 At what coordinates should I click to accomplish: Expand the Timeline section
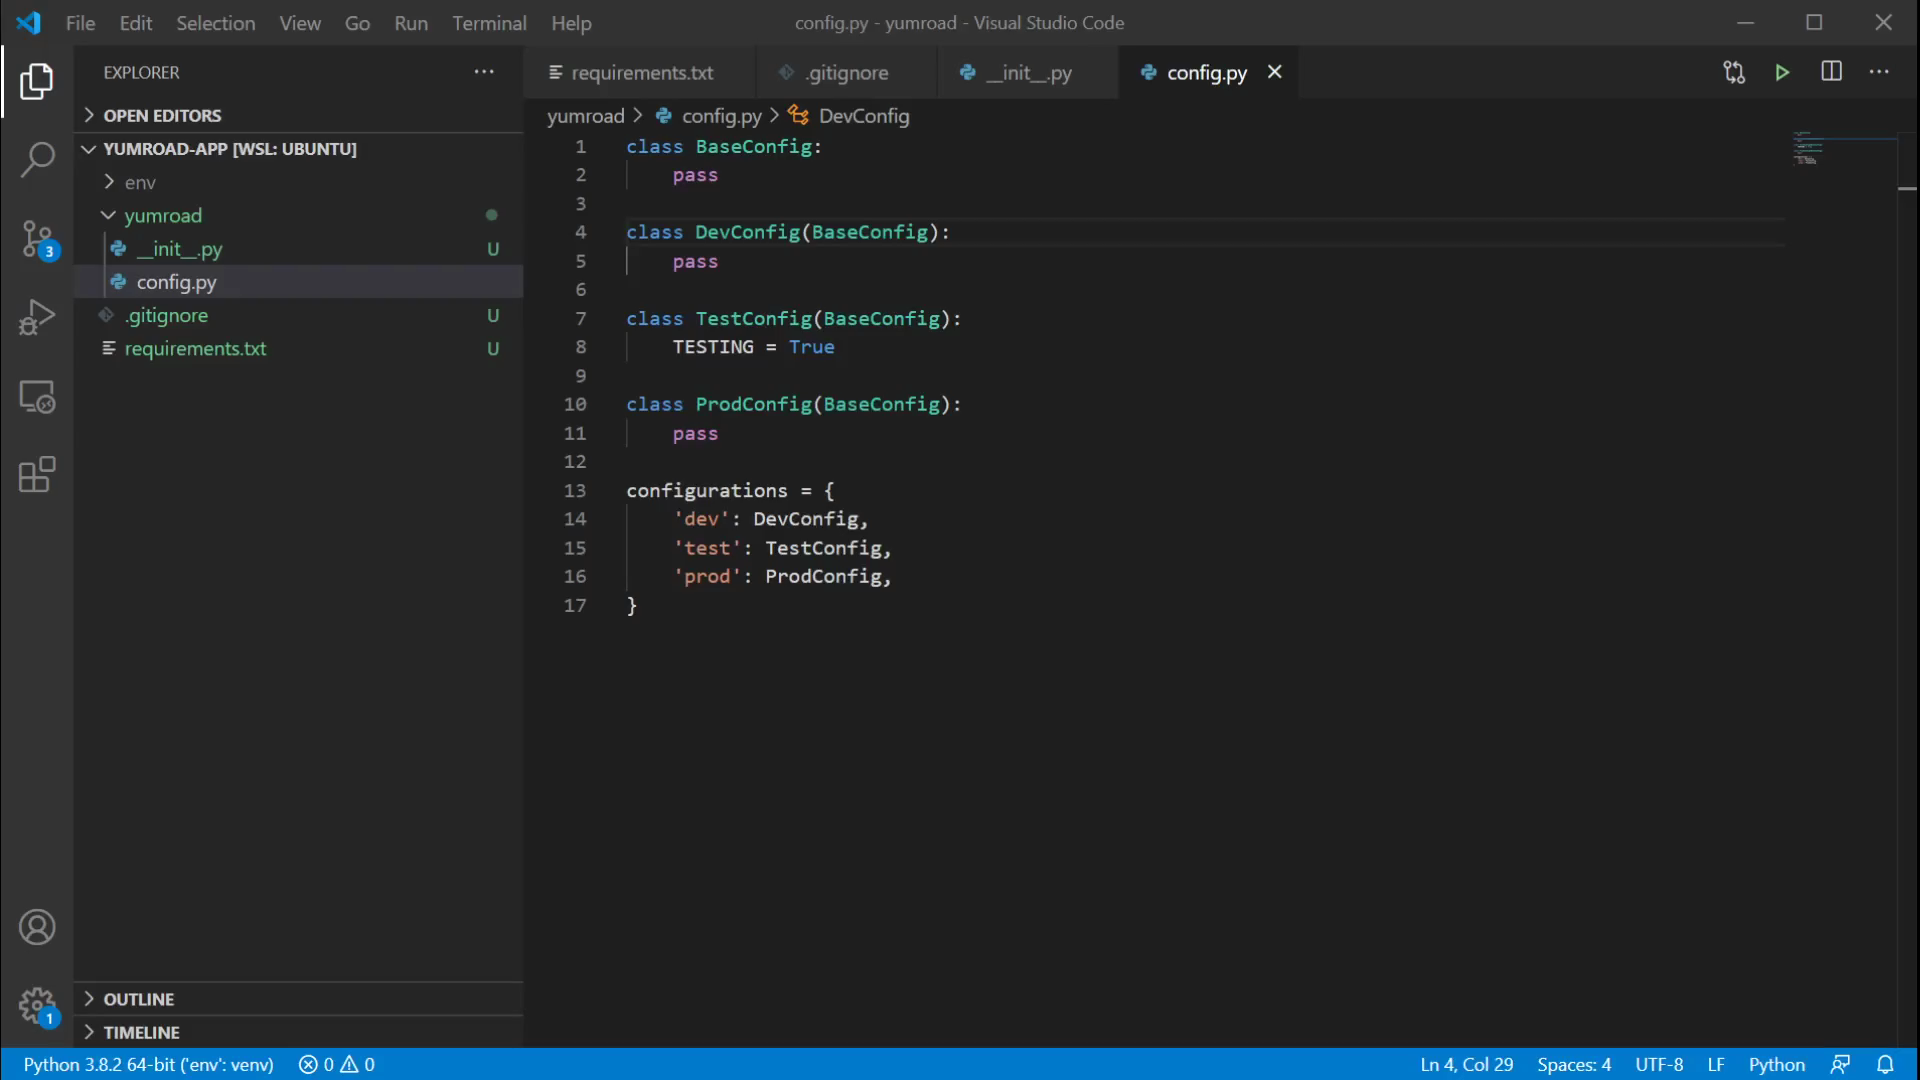tap(298, 1032)
